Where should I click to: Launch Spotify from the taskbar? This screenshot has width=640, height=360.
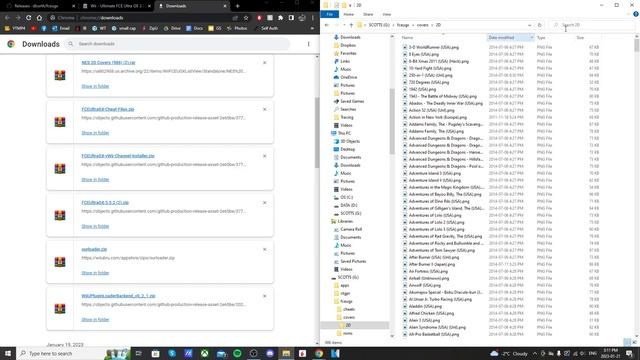point(237,353)
